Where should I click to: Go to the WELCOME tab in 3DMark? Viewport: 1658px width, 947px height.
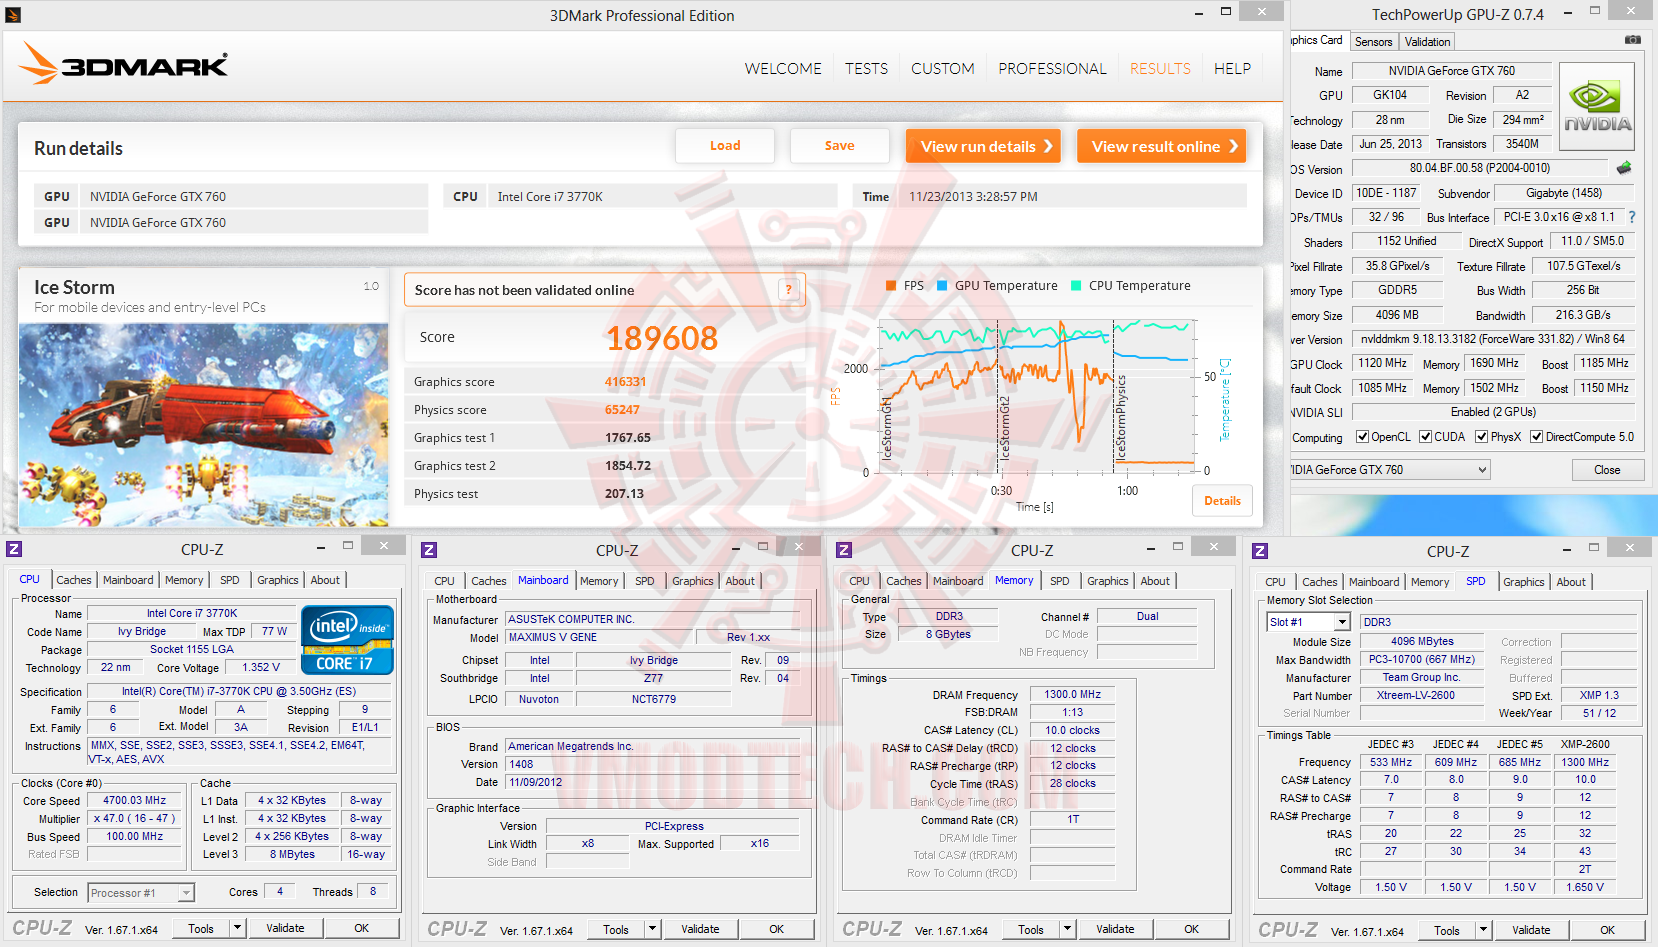[x=783, y=69]
